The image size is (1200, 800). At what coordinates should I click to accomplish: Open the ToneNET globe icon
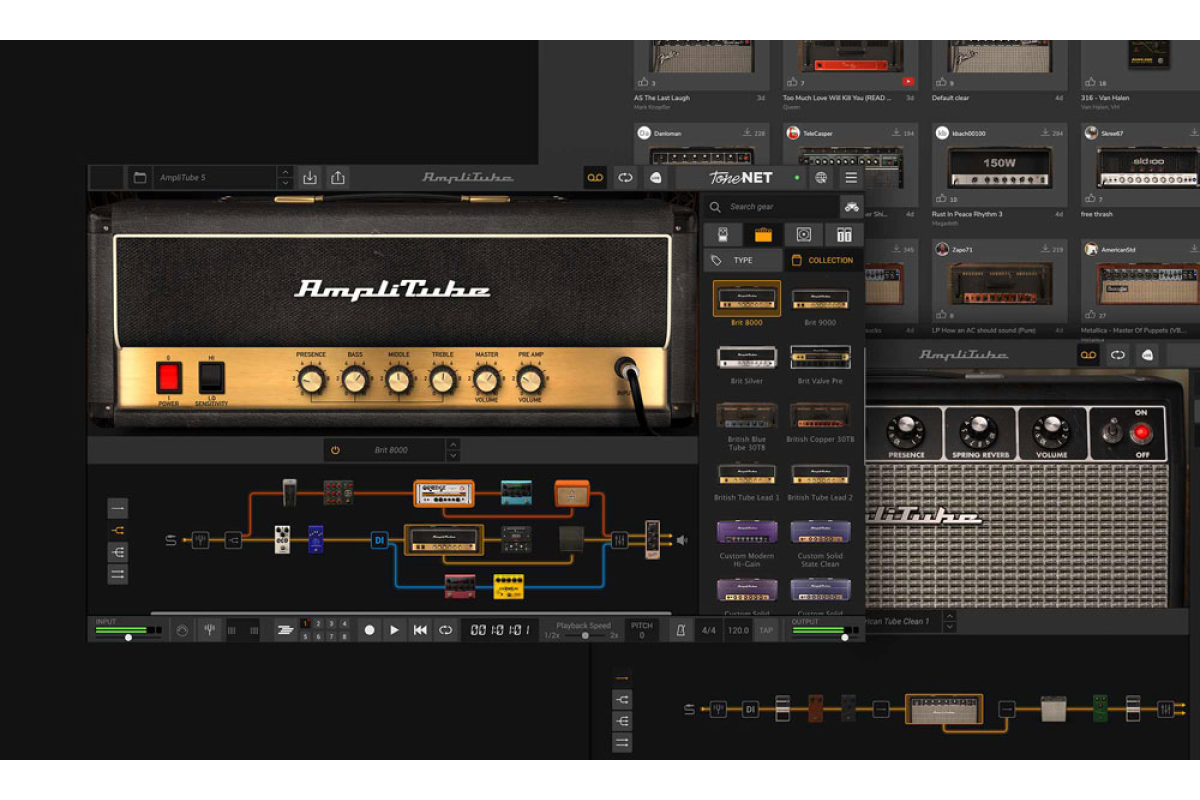pos(821,178)
